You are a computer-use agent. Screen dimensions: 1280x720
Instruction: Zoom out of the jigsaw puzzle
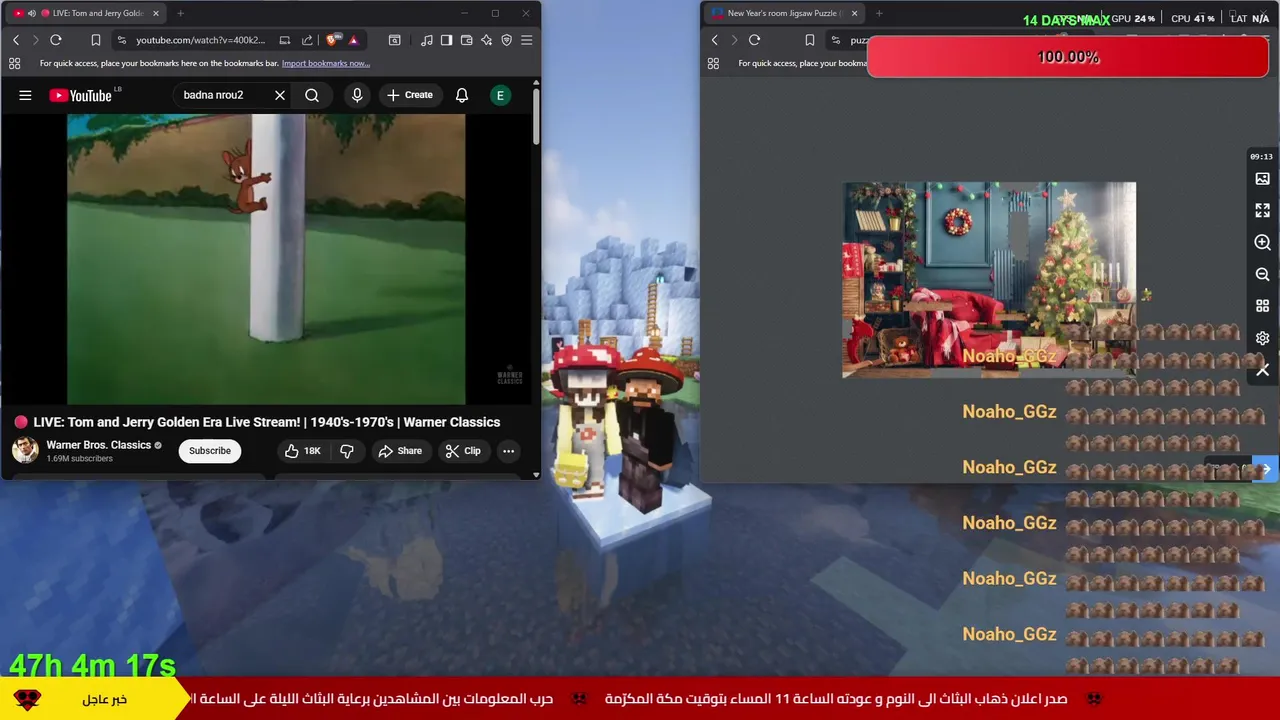[x=1262, y=275]
